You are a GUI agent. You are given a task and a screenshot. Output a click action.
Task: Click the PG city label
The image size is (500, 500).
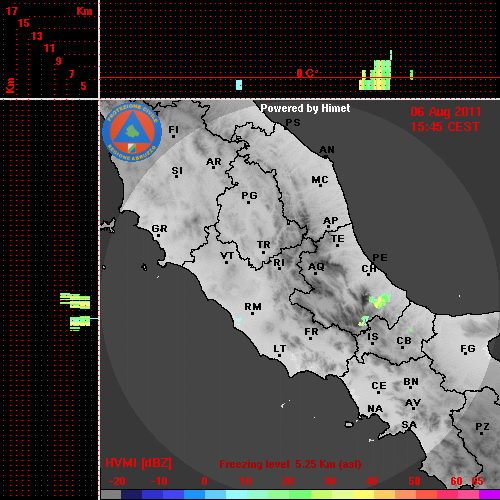[249, 195]
